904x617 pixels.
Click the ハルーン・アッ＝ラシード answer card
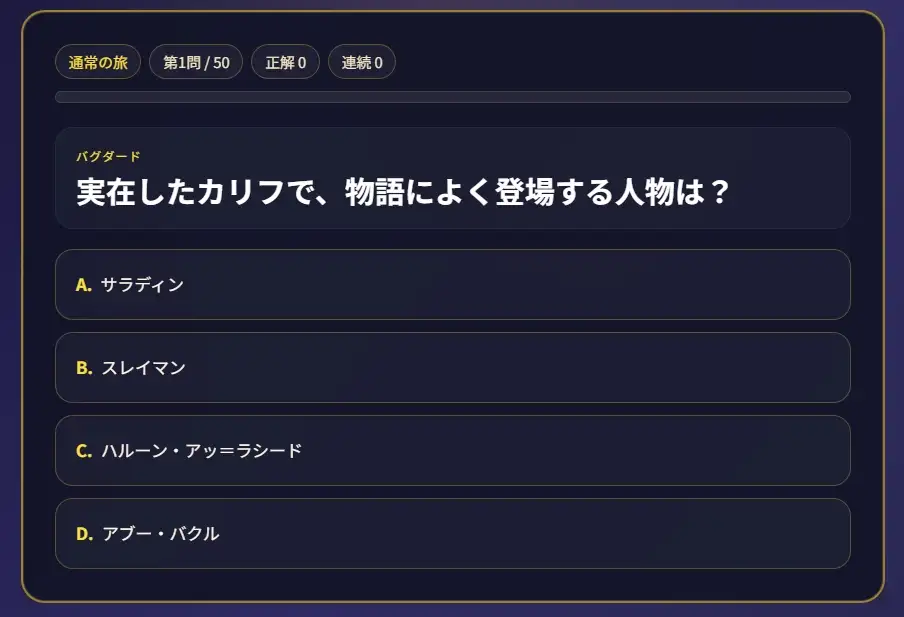[x=452, y=451]
